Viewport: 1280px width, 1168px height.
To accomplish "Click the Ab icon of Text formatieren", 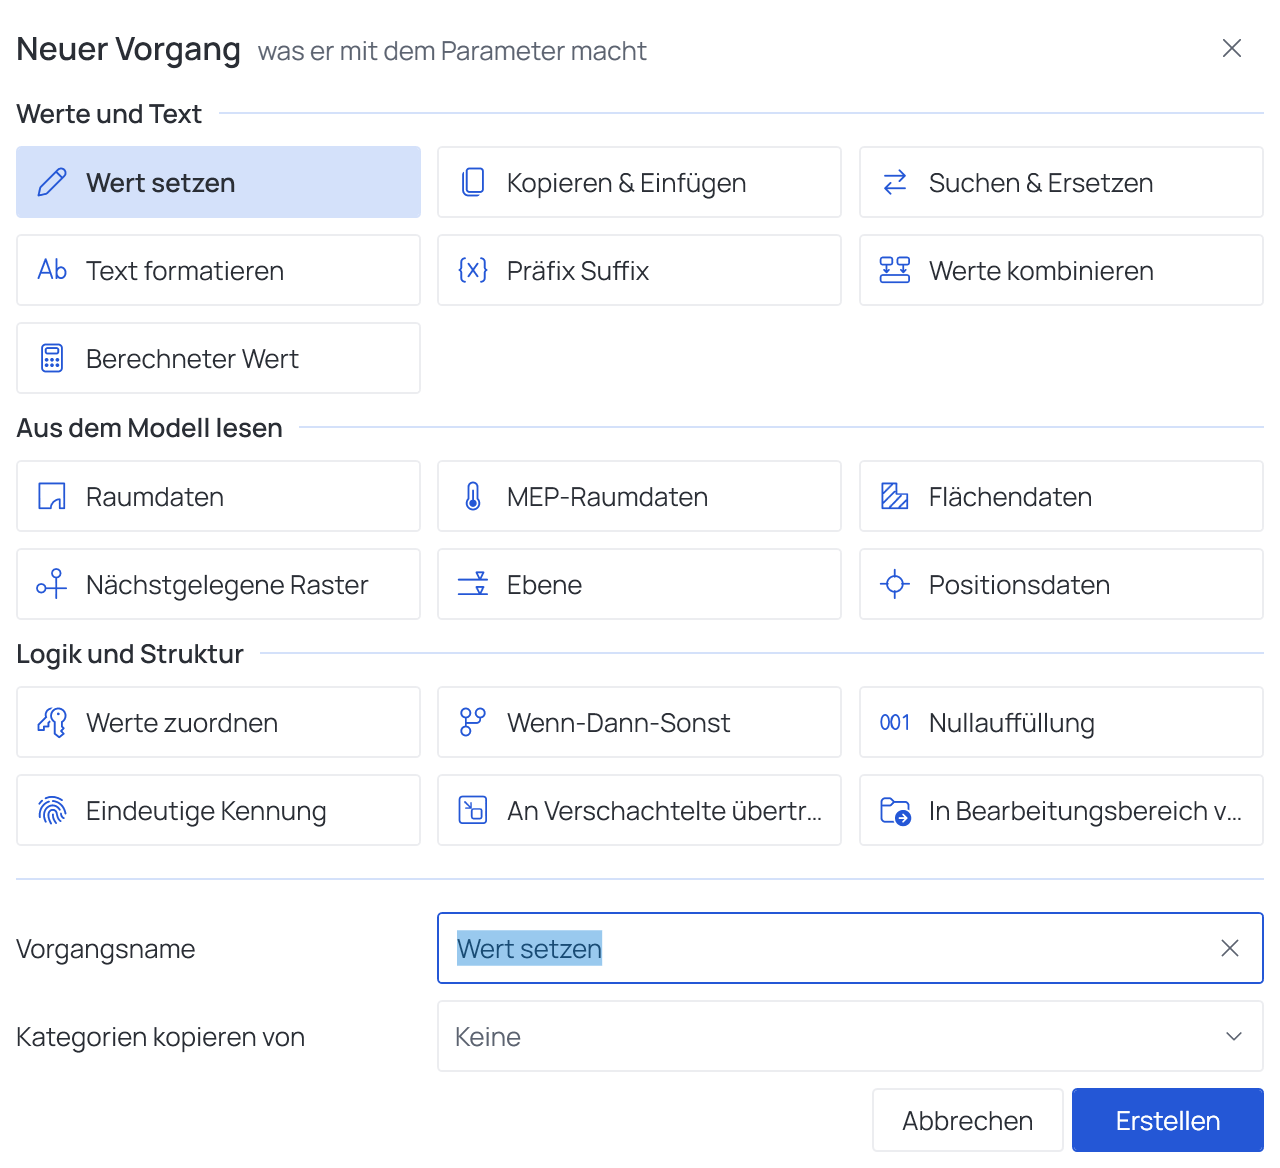I will (x=52, y=270).
